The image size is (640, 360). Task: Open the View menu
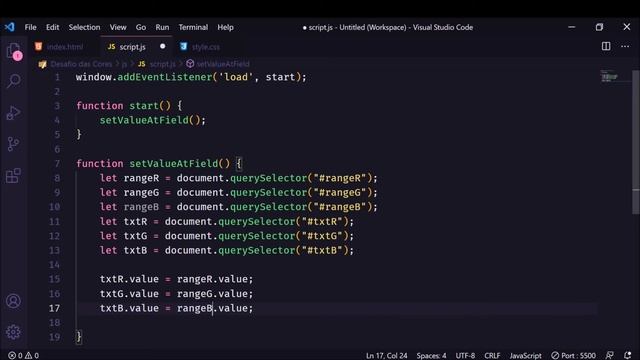118,27
